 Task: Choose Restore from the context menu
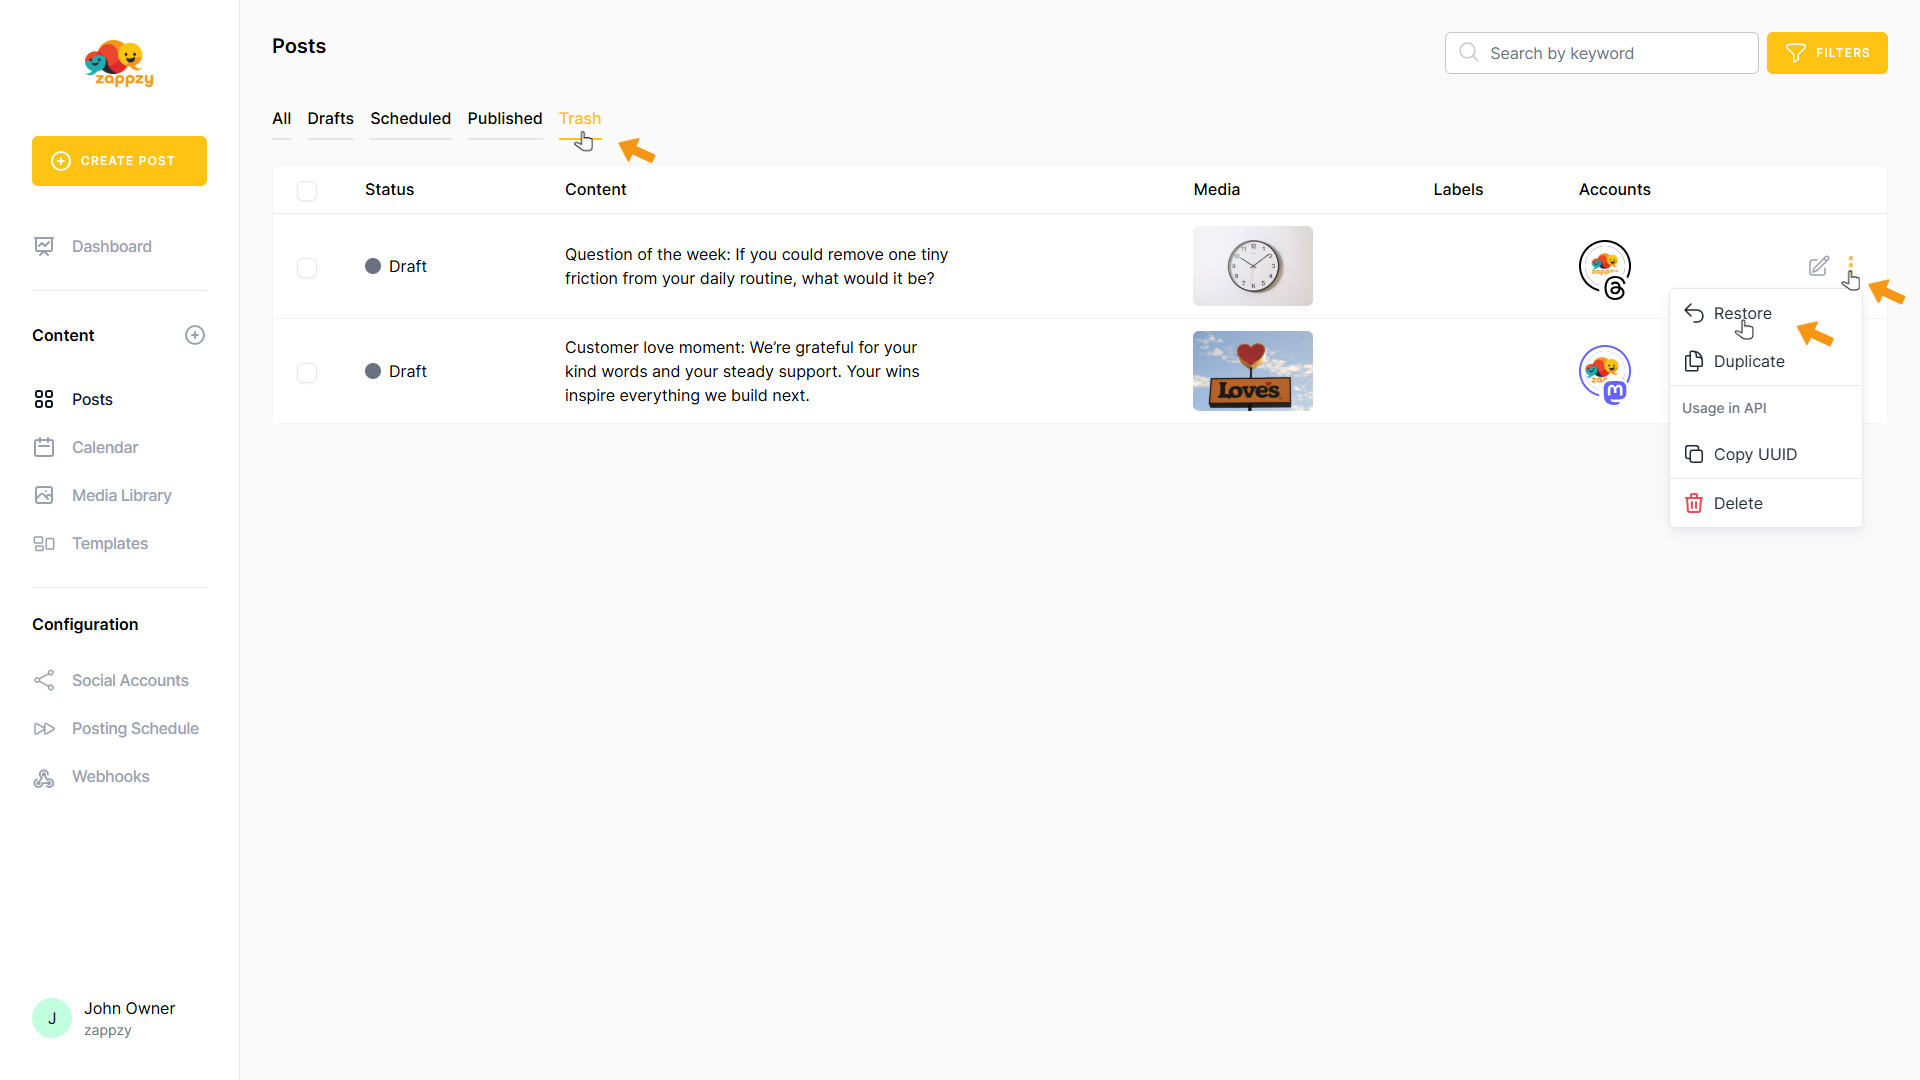(x=1741, y=313)
